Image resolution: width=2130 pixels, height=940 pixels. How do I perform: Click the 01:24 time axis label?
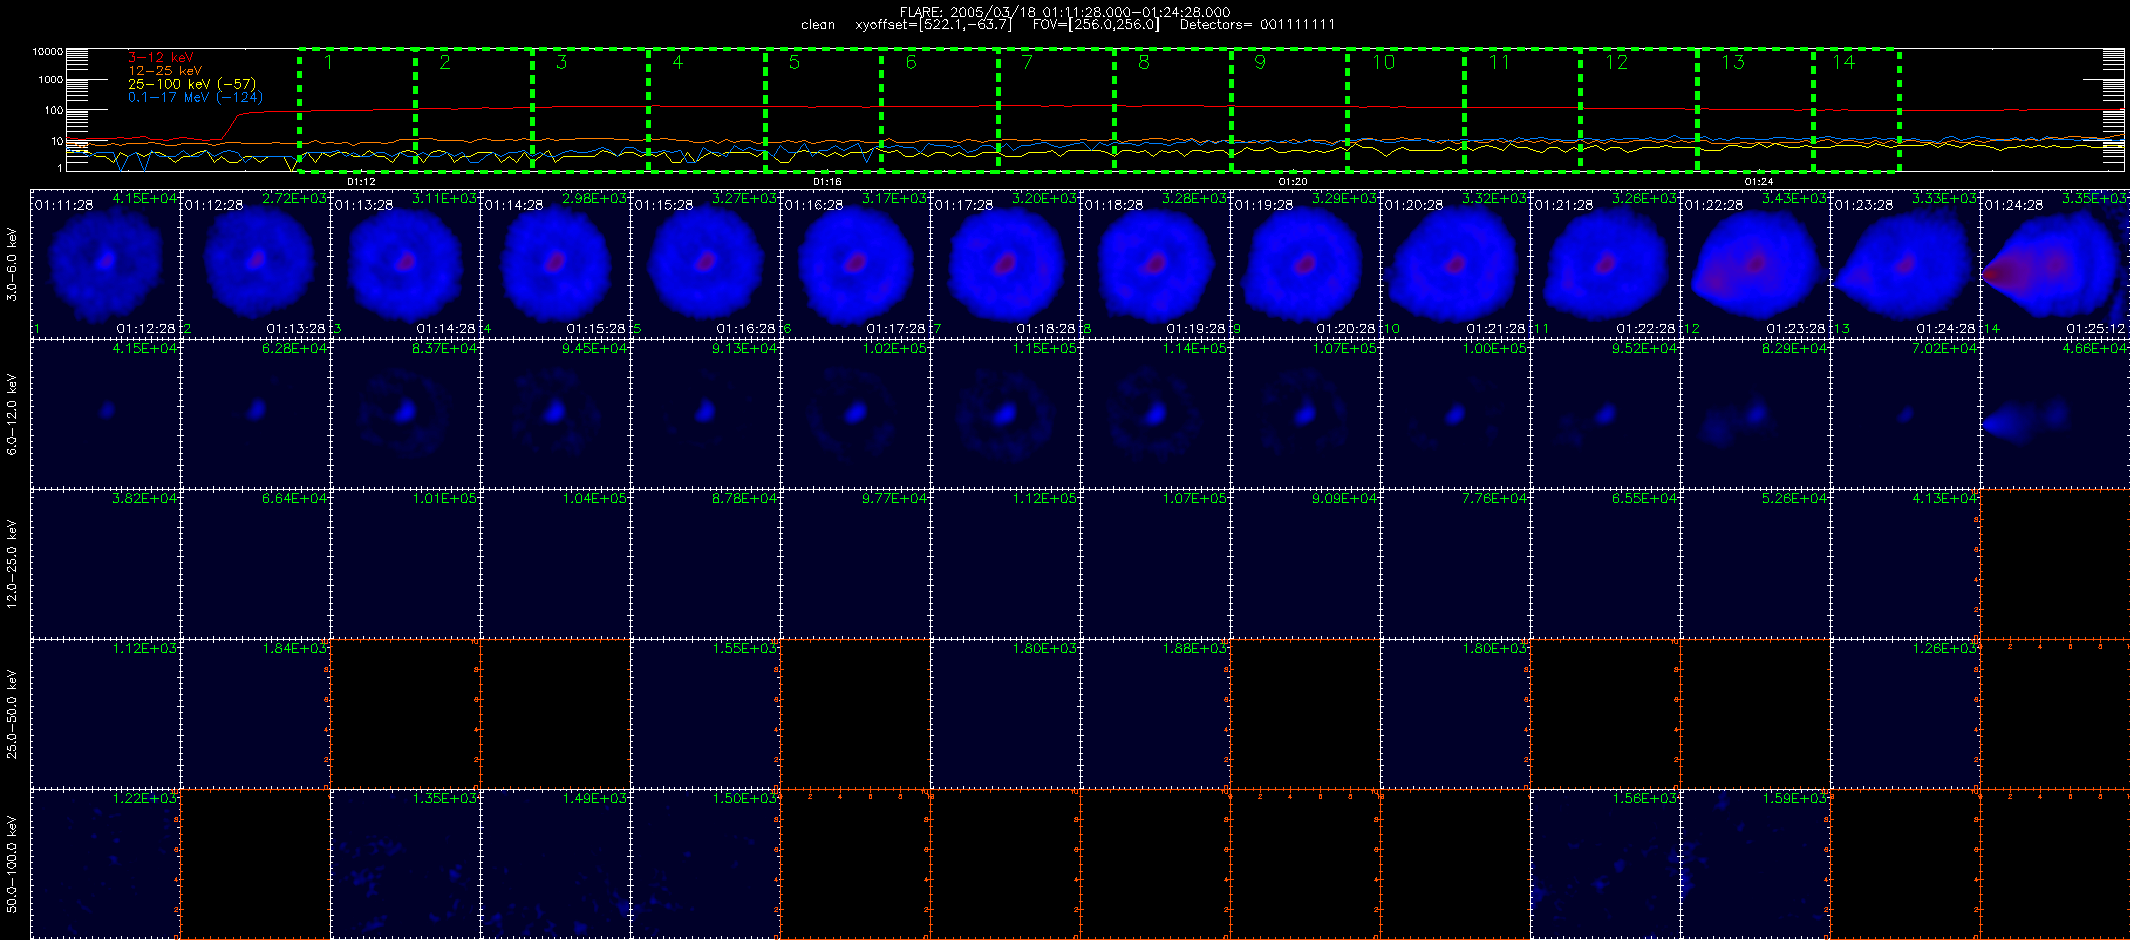[x=1759, y=182]
